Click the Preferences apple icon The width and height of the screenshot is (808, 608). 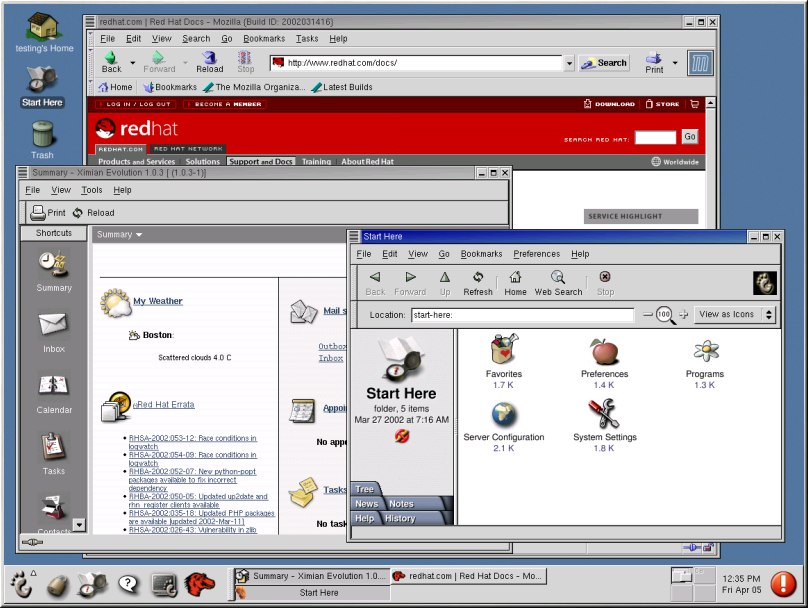(604, 352)
